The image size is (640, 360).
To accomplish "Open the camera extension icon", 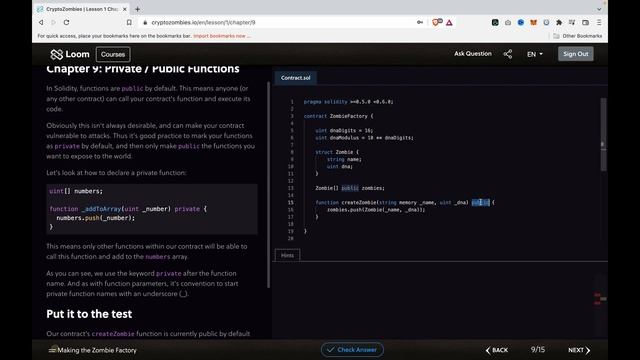I will click(x=508, y=22).
